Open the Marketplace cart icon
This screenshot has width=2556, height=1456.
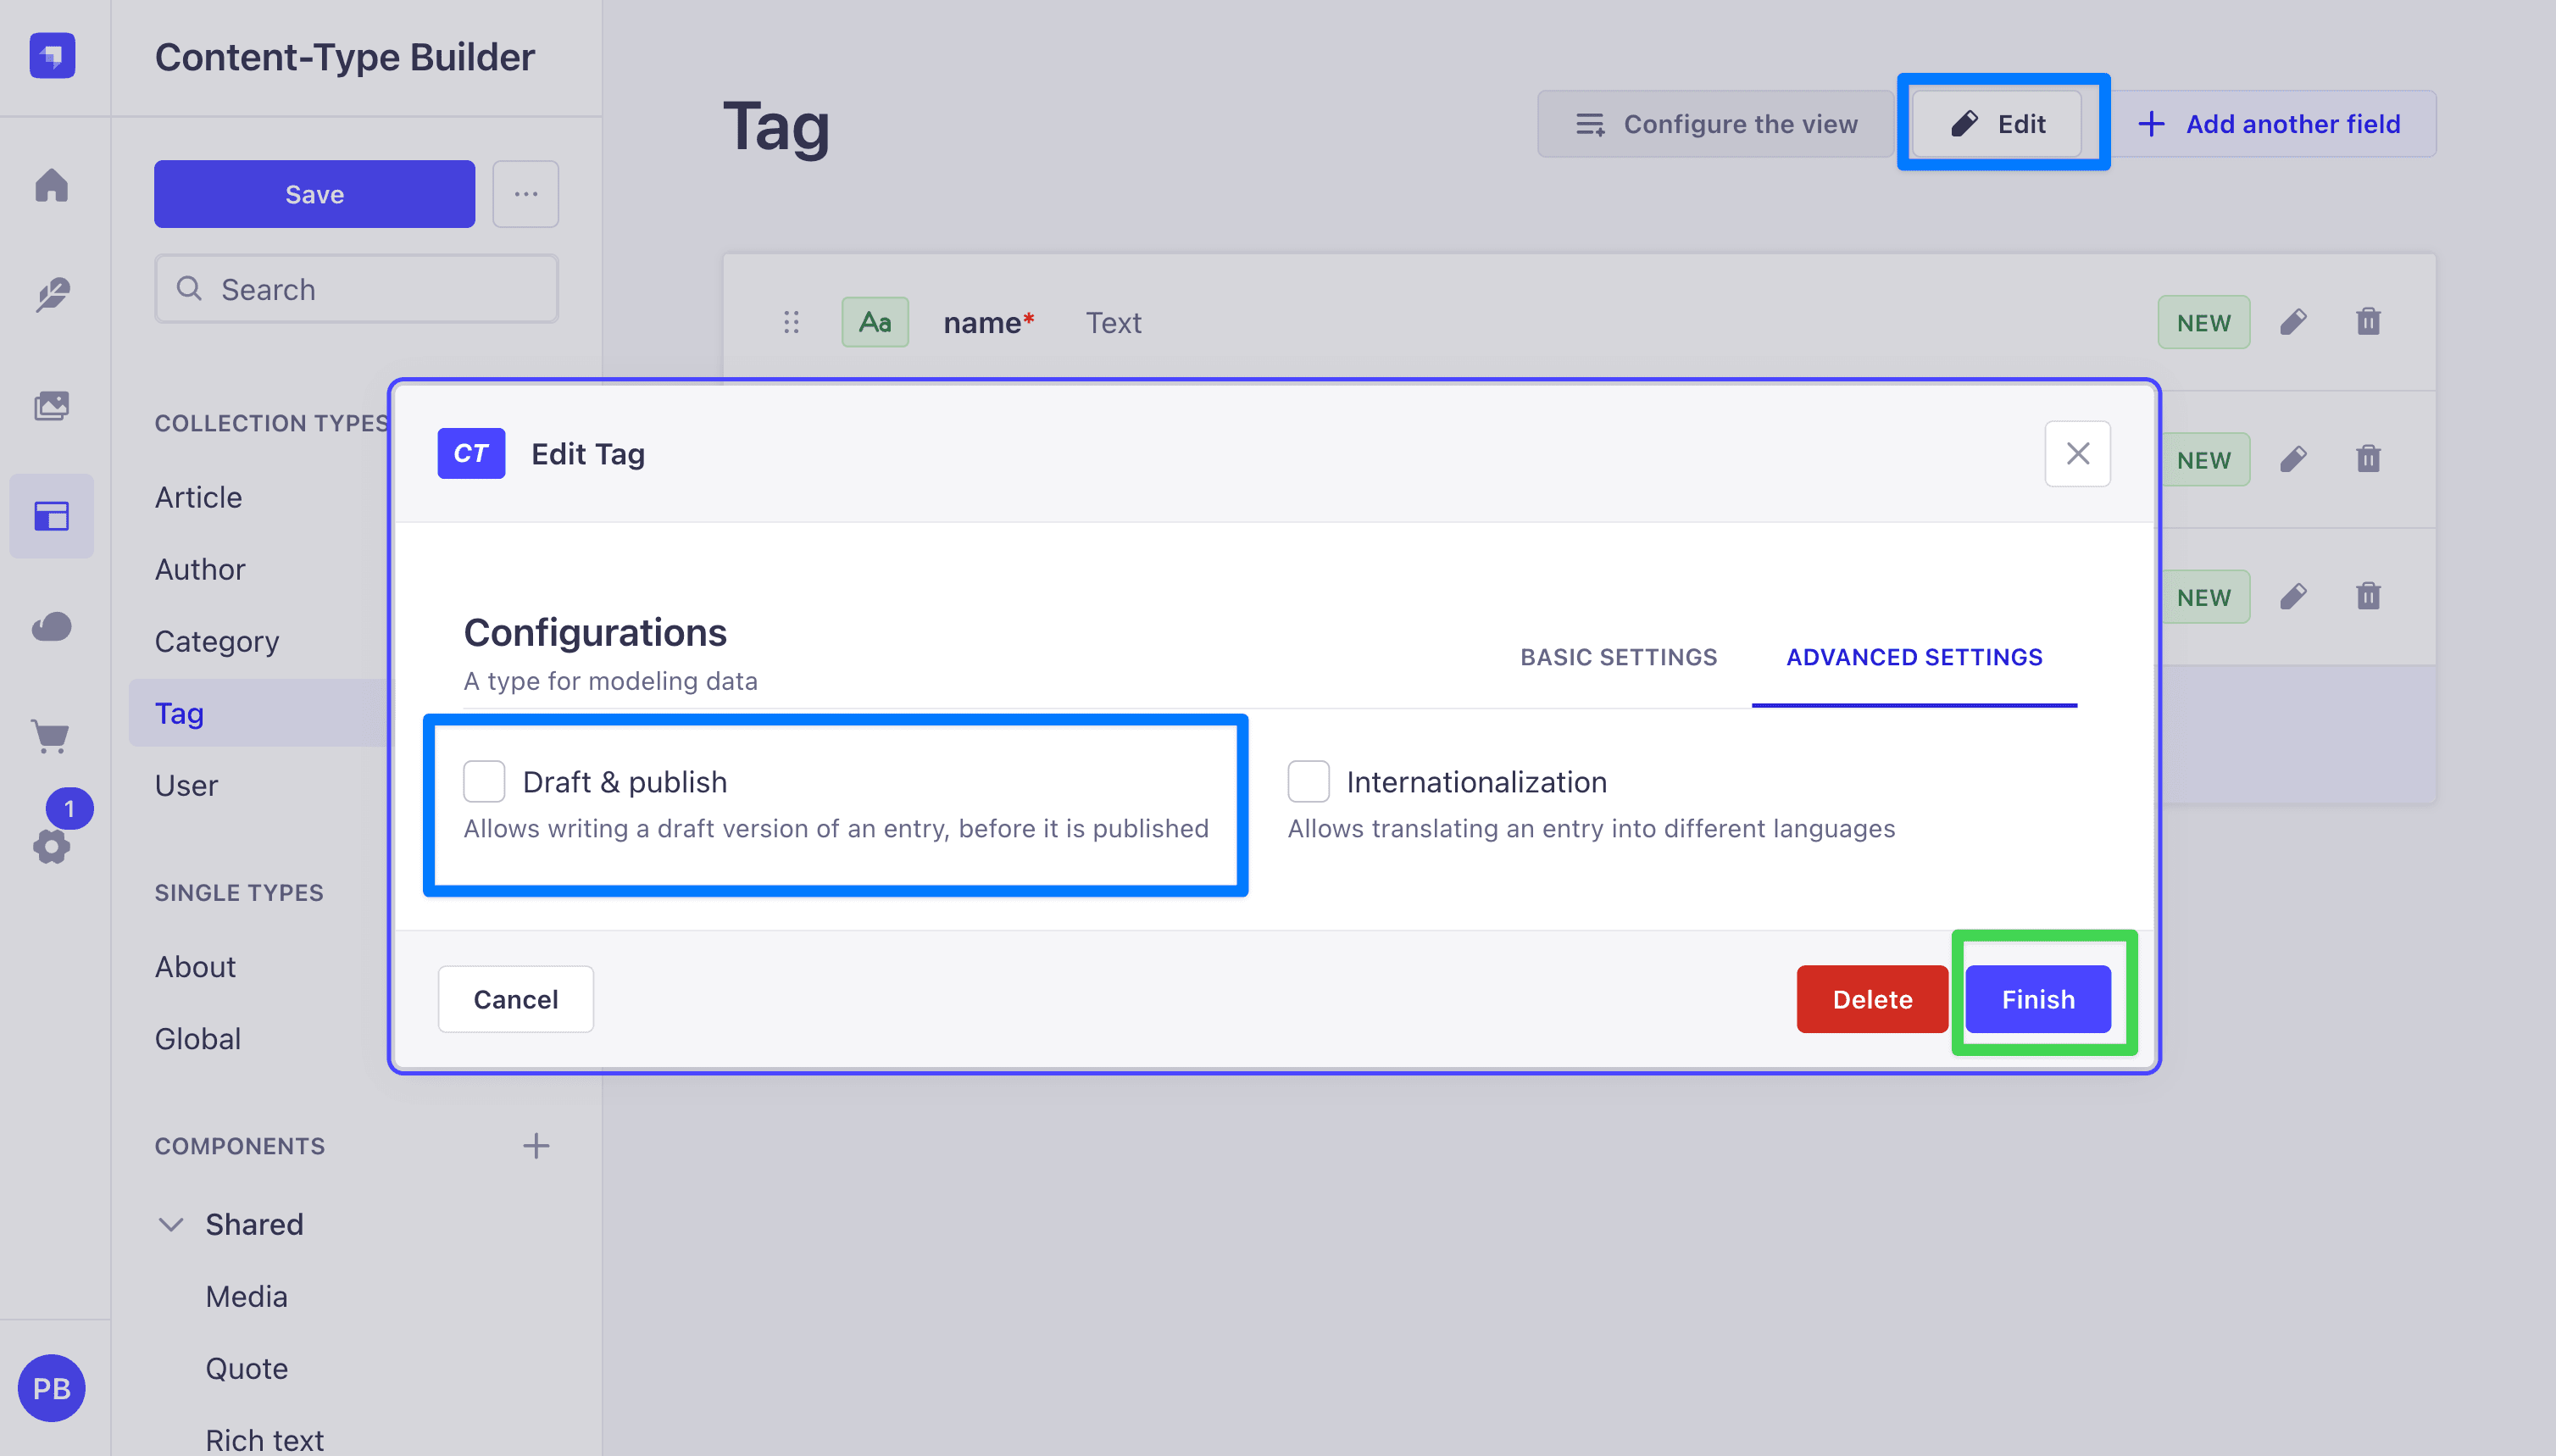pyautogui.click(x=51, y=737)
